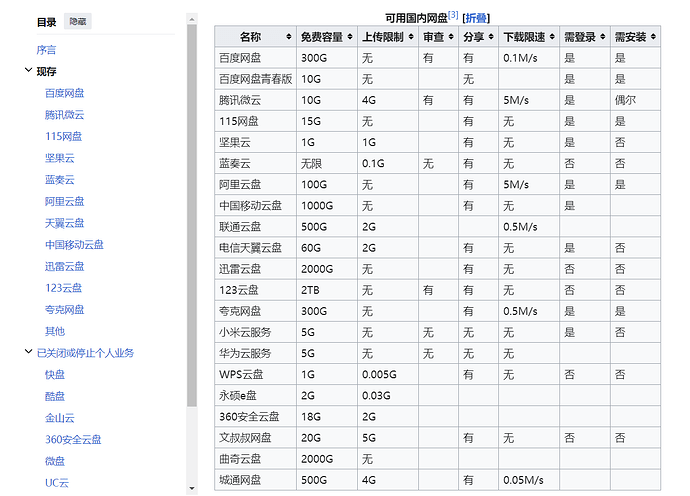This screenshot has width=690, height=496.
Task: Jump to 天翼云盘 in contents
Action: (65, 223)
